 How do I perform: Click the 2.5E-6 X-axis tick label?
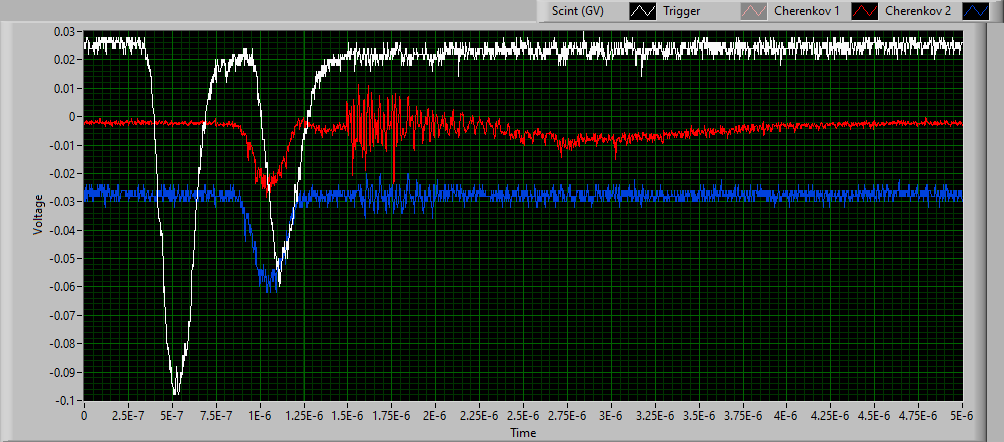click(524, 415)
